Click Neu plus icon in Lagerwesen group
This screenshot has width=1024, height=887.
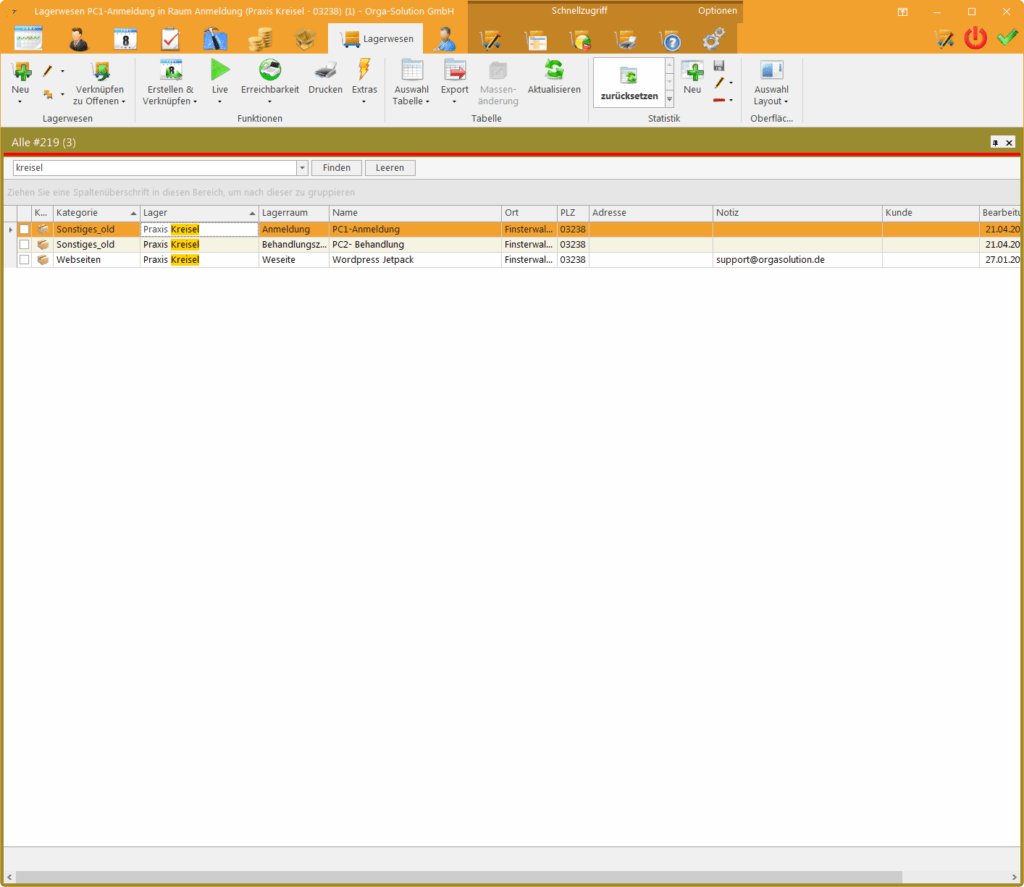(x=21, y=71)
